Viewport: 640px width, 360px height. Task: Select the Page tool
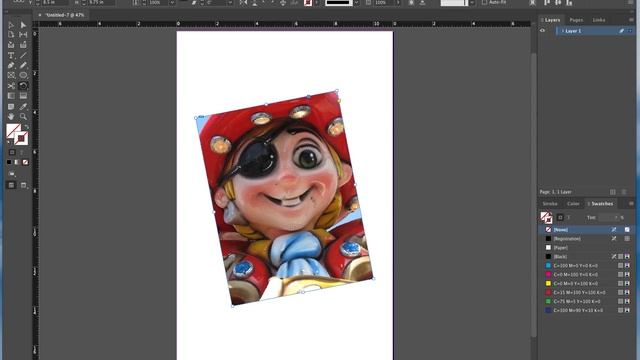click(11, 35)
